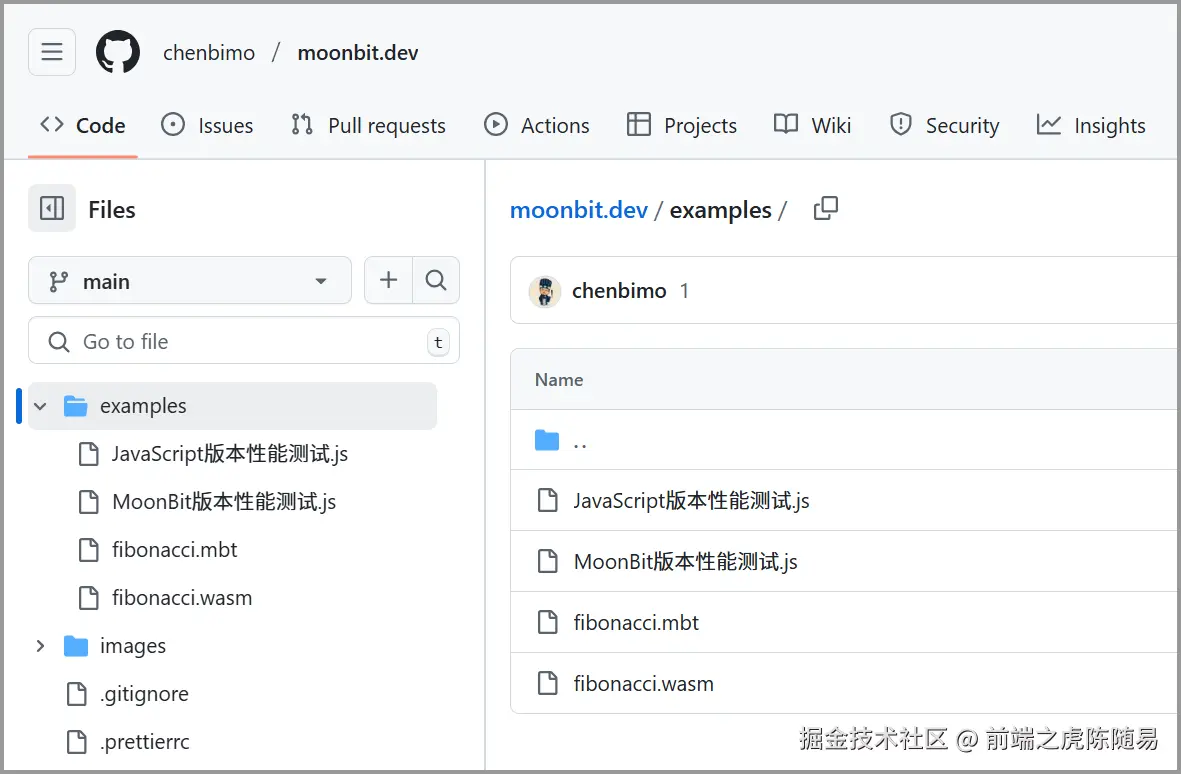This screenshot has width=1181, height=774.
Task: Click file icon of .gitignore
Action: 77,694
